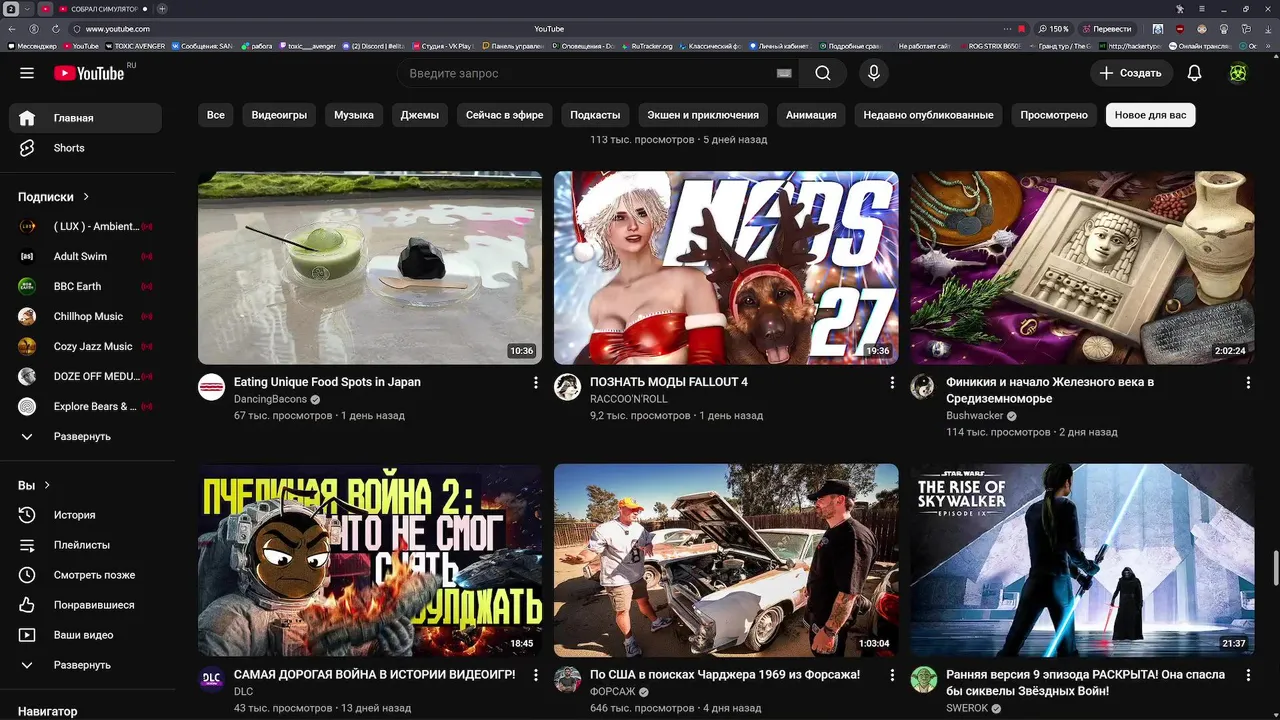Viewport: 1280px width, 720px height.
Task: Select the Новое для вас chip
Action: (x=1150, y=115)
